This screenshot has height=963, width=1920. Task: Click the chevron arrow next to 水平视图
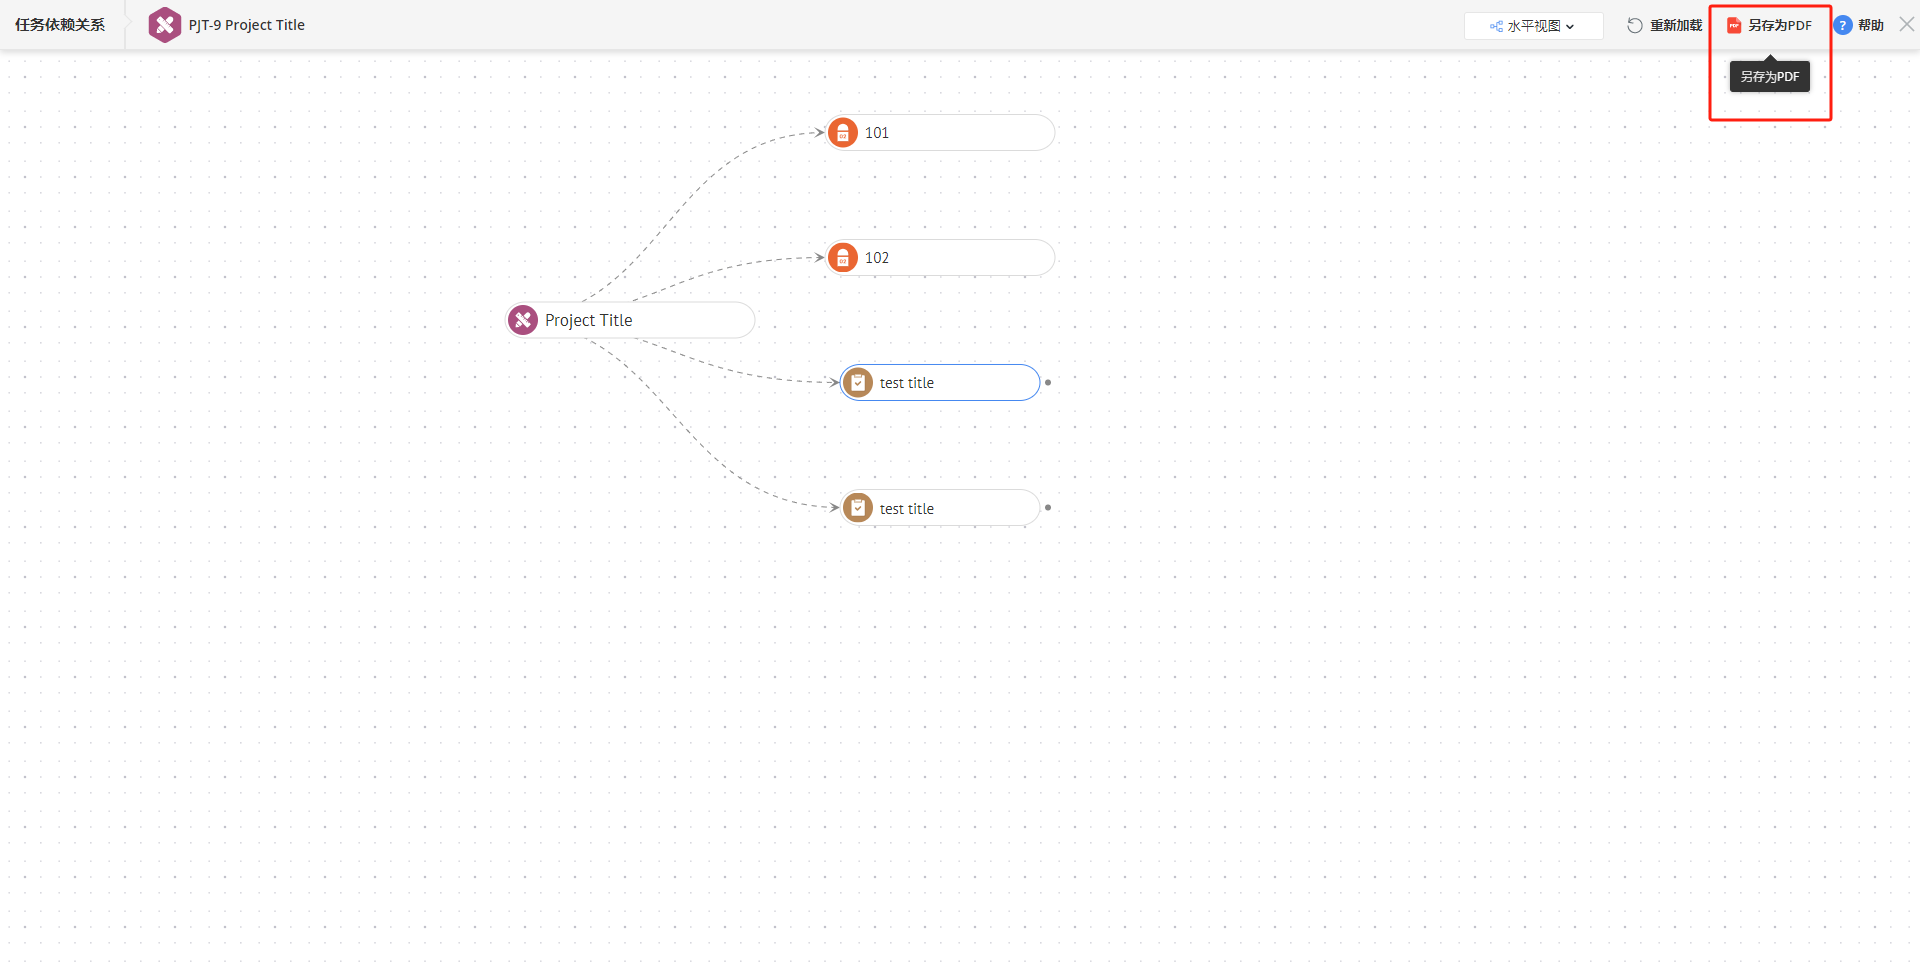pos(1570,27)
